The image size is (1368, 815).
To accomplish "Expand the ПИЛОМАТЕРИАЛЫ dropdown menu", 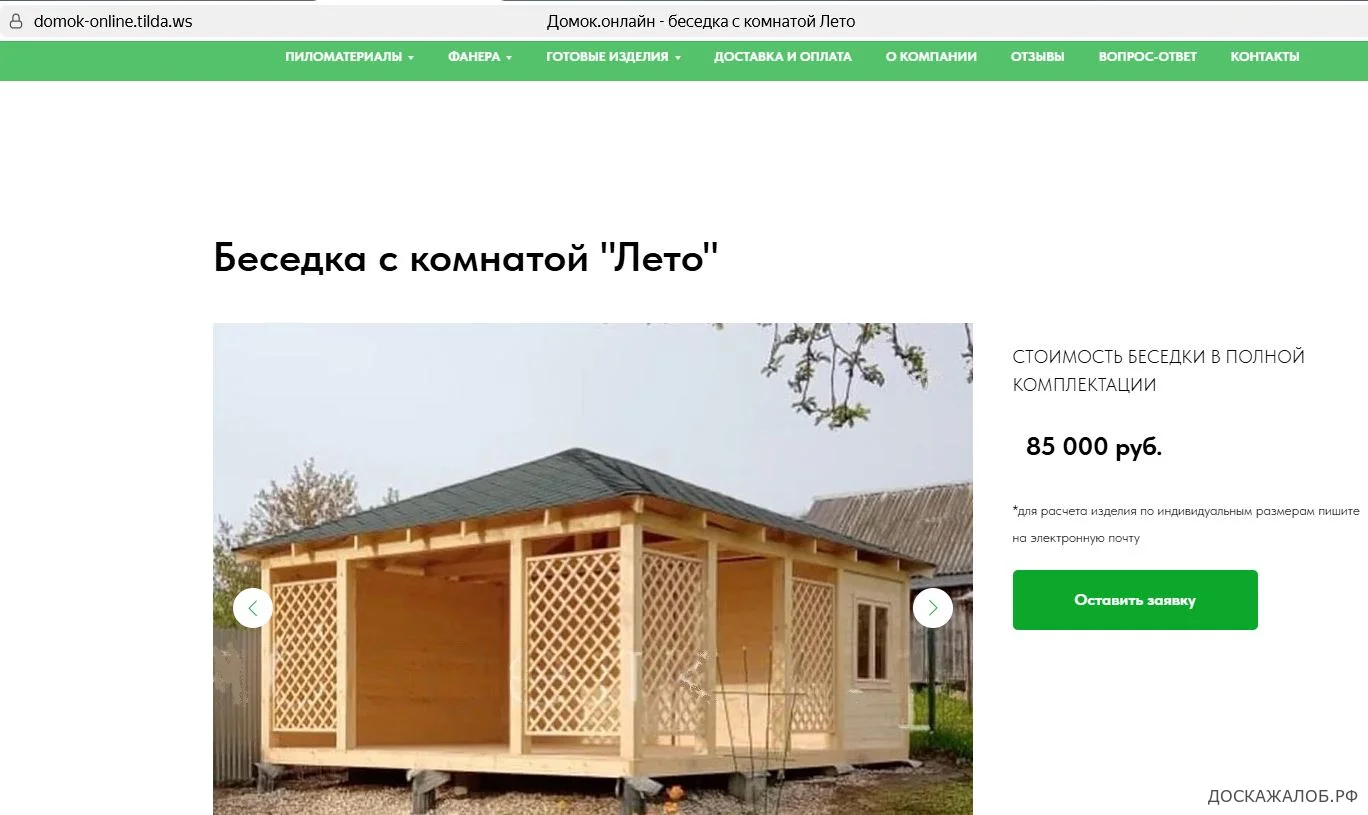I will [x=349, y=57].
